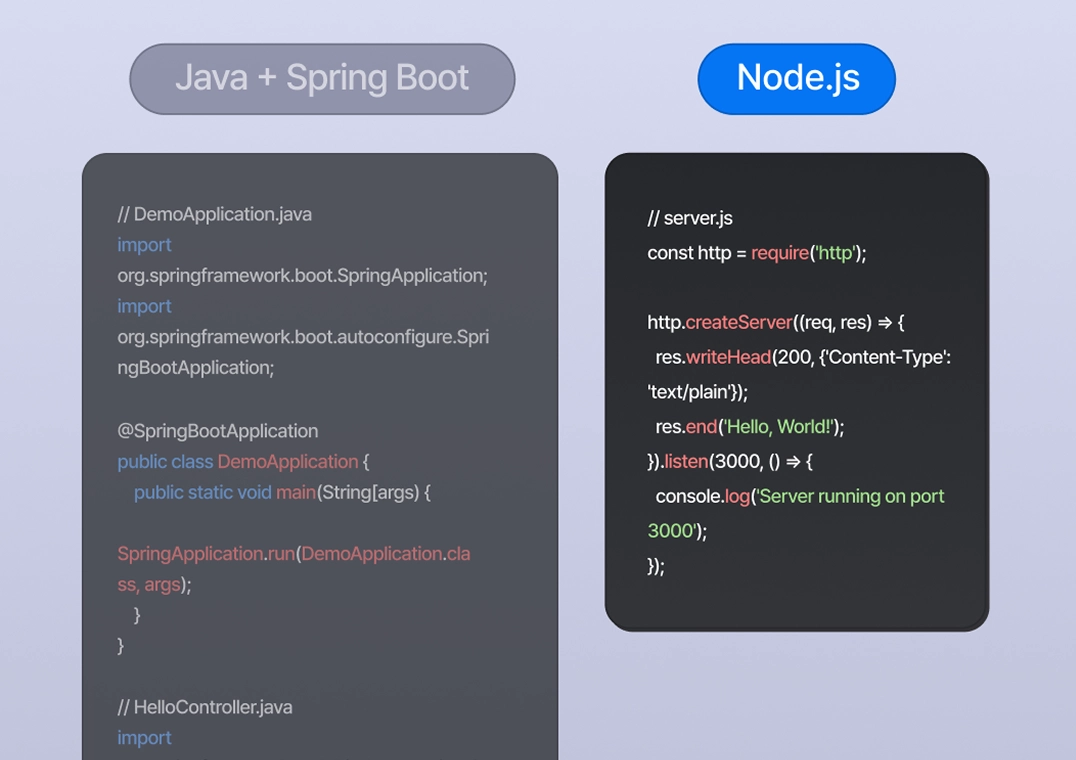Click the server.js comment label
Viewport: 1076px width, 760px height.
(x=688, y=217)
